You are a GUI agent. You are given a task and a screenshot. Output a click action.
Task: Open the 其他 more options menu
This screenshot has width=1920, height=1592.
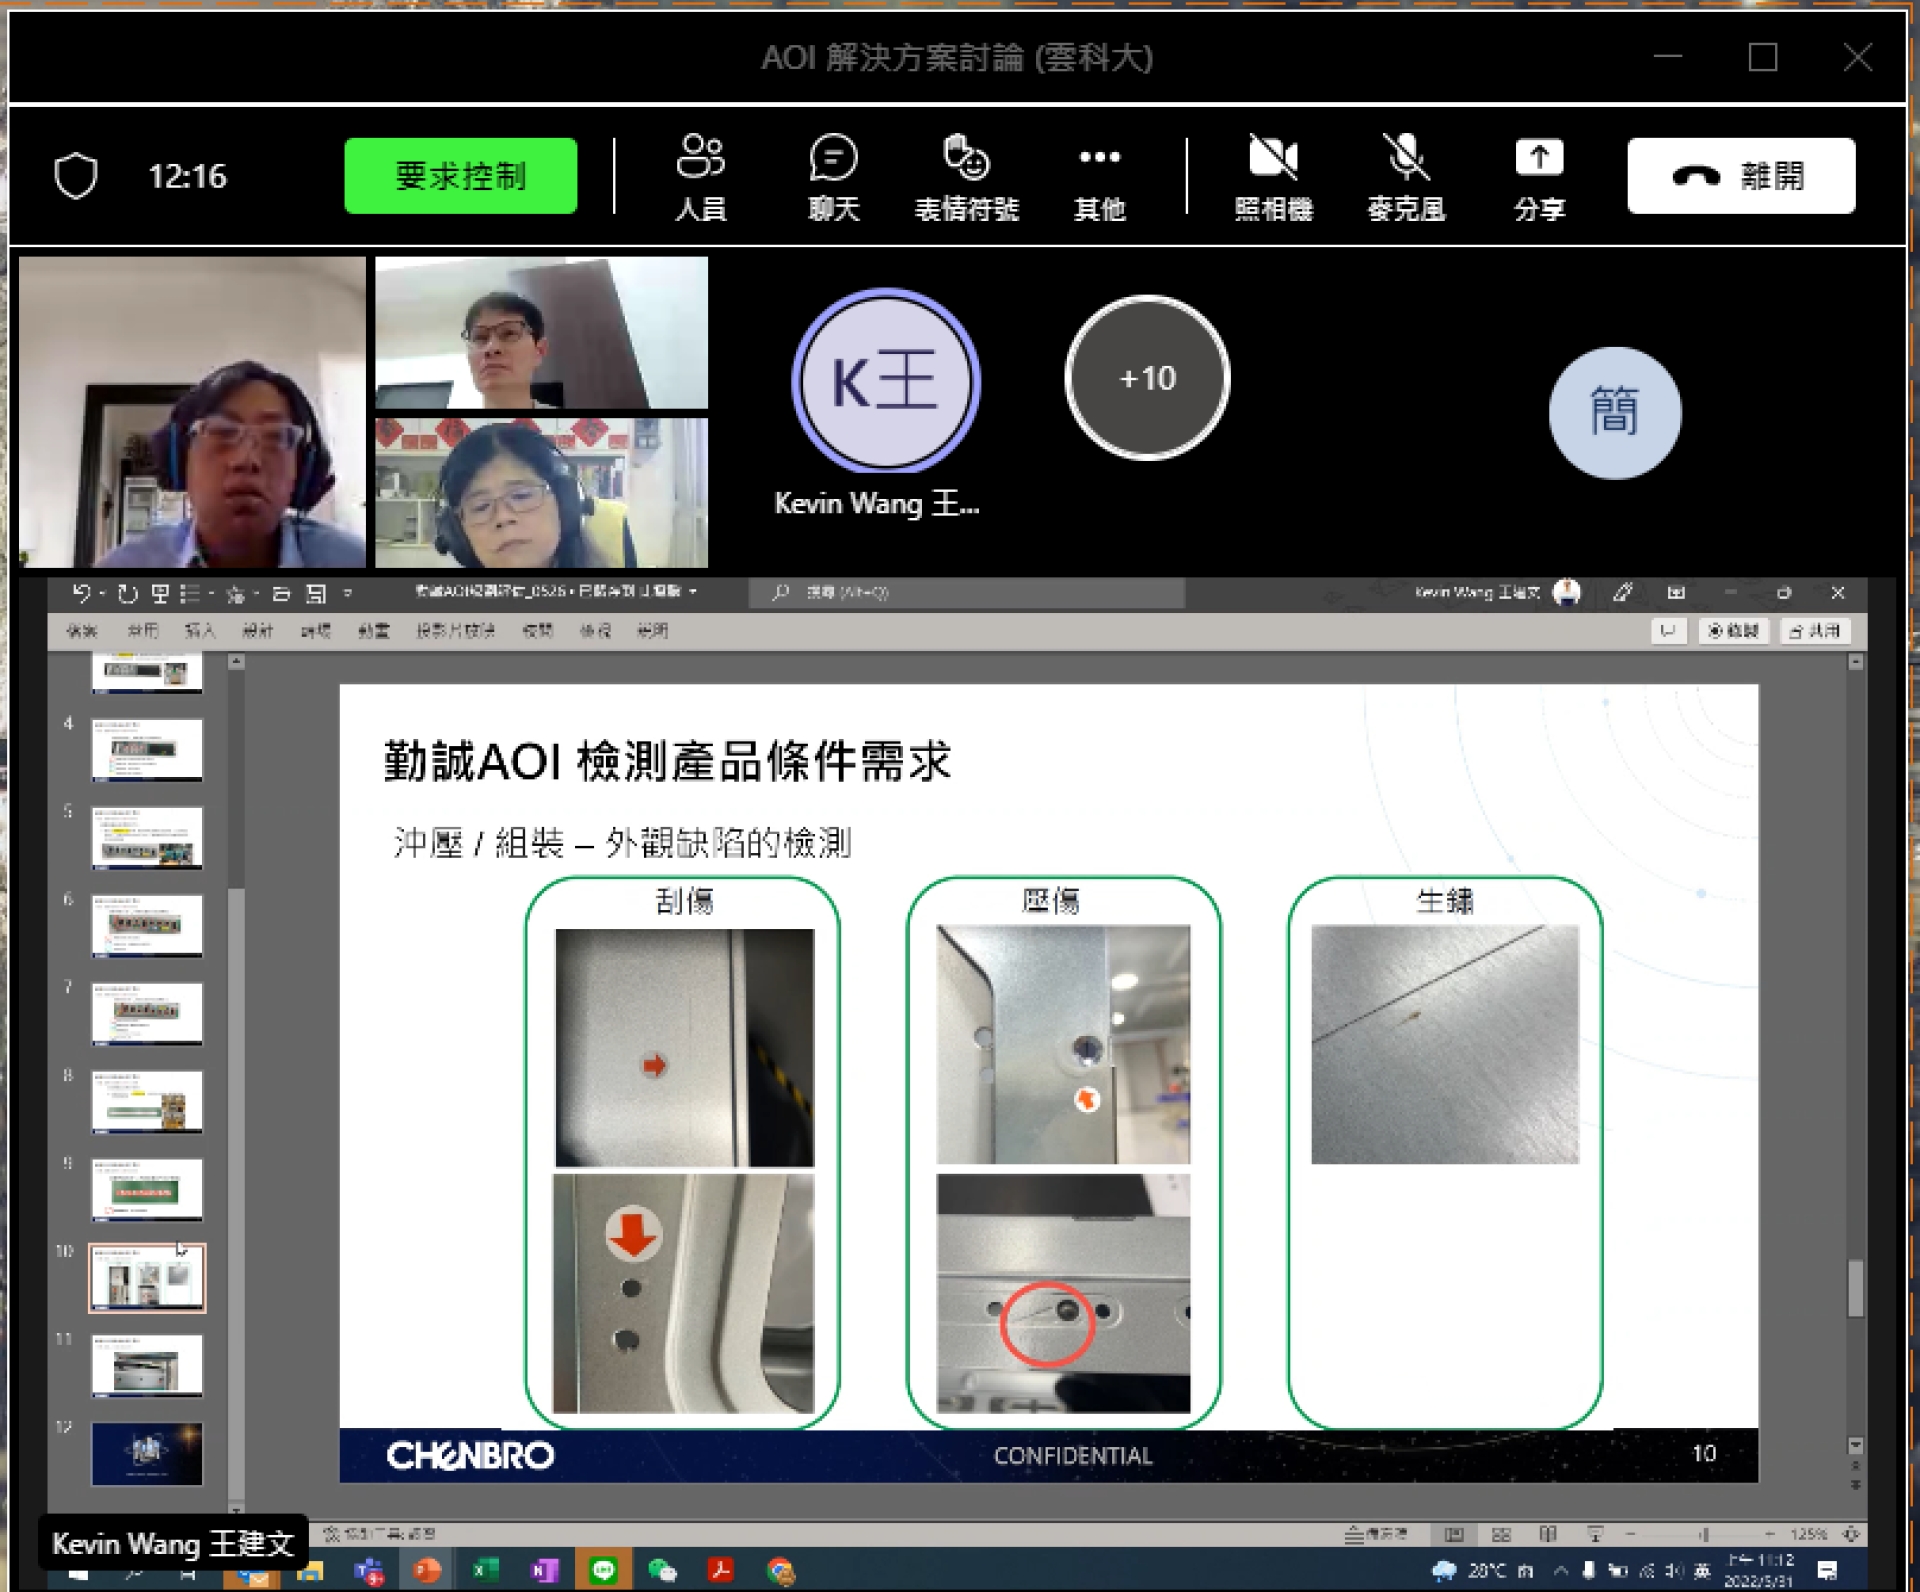(1099, 177)
